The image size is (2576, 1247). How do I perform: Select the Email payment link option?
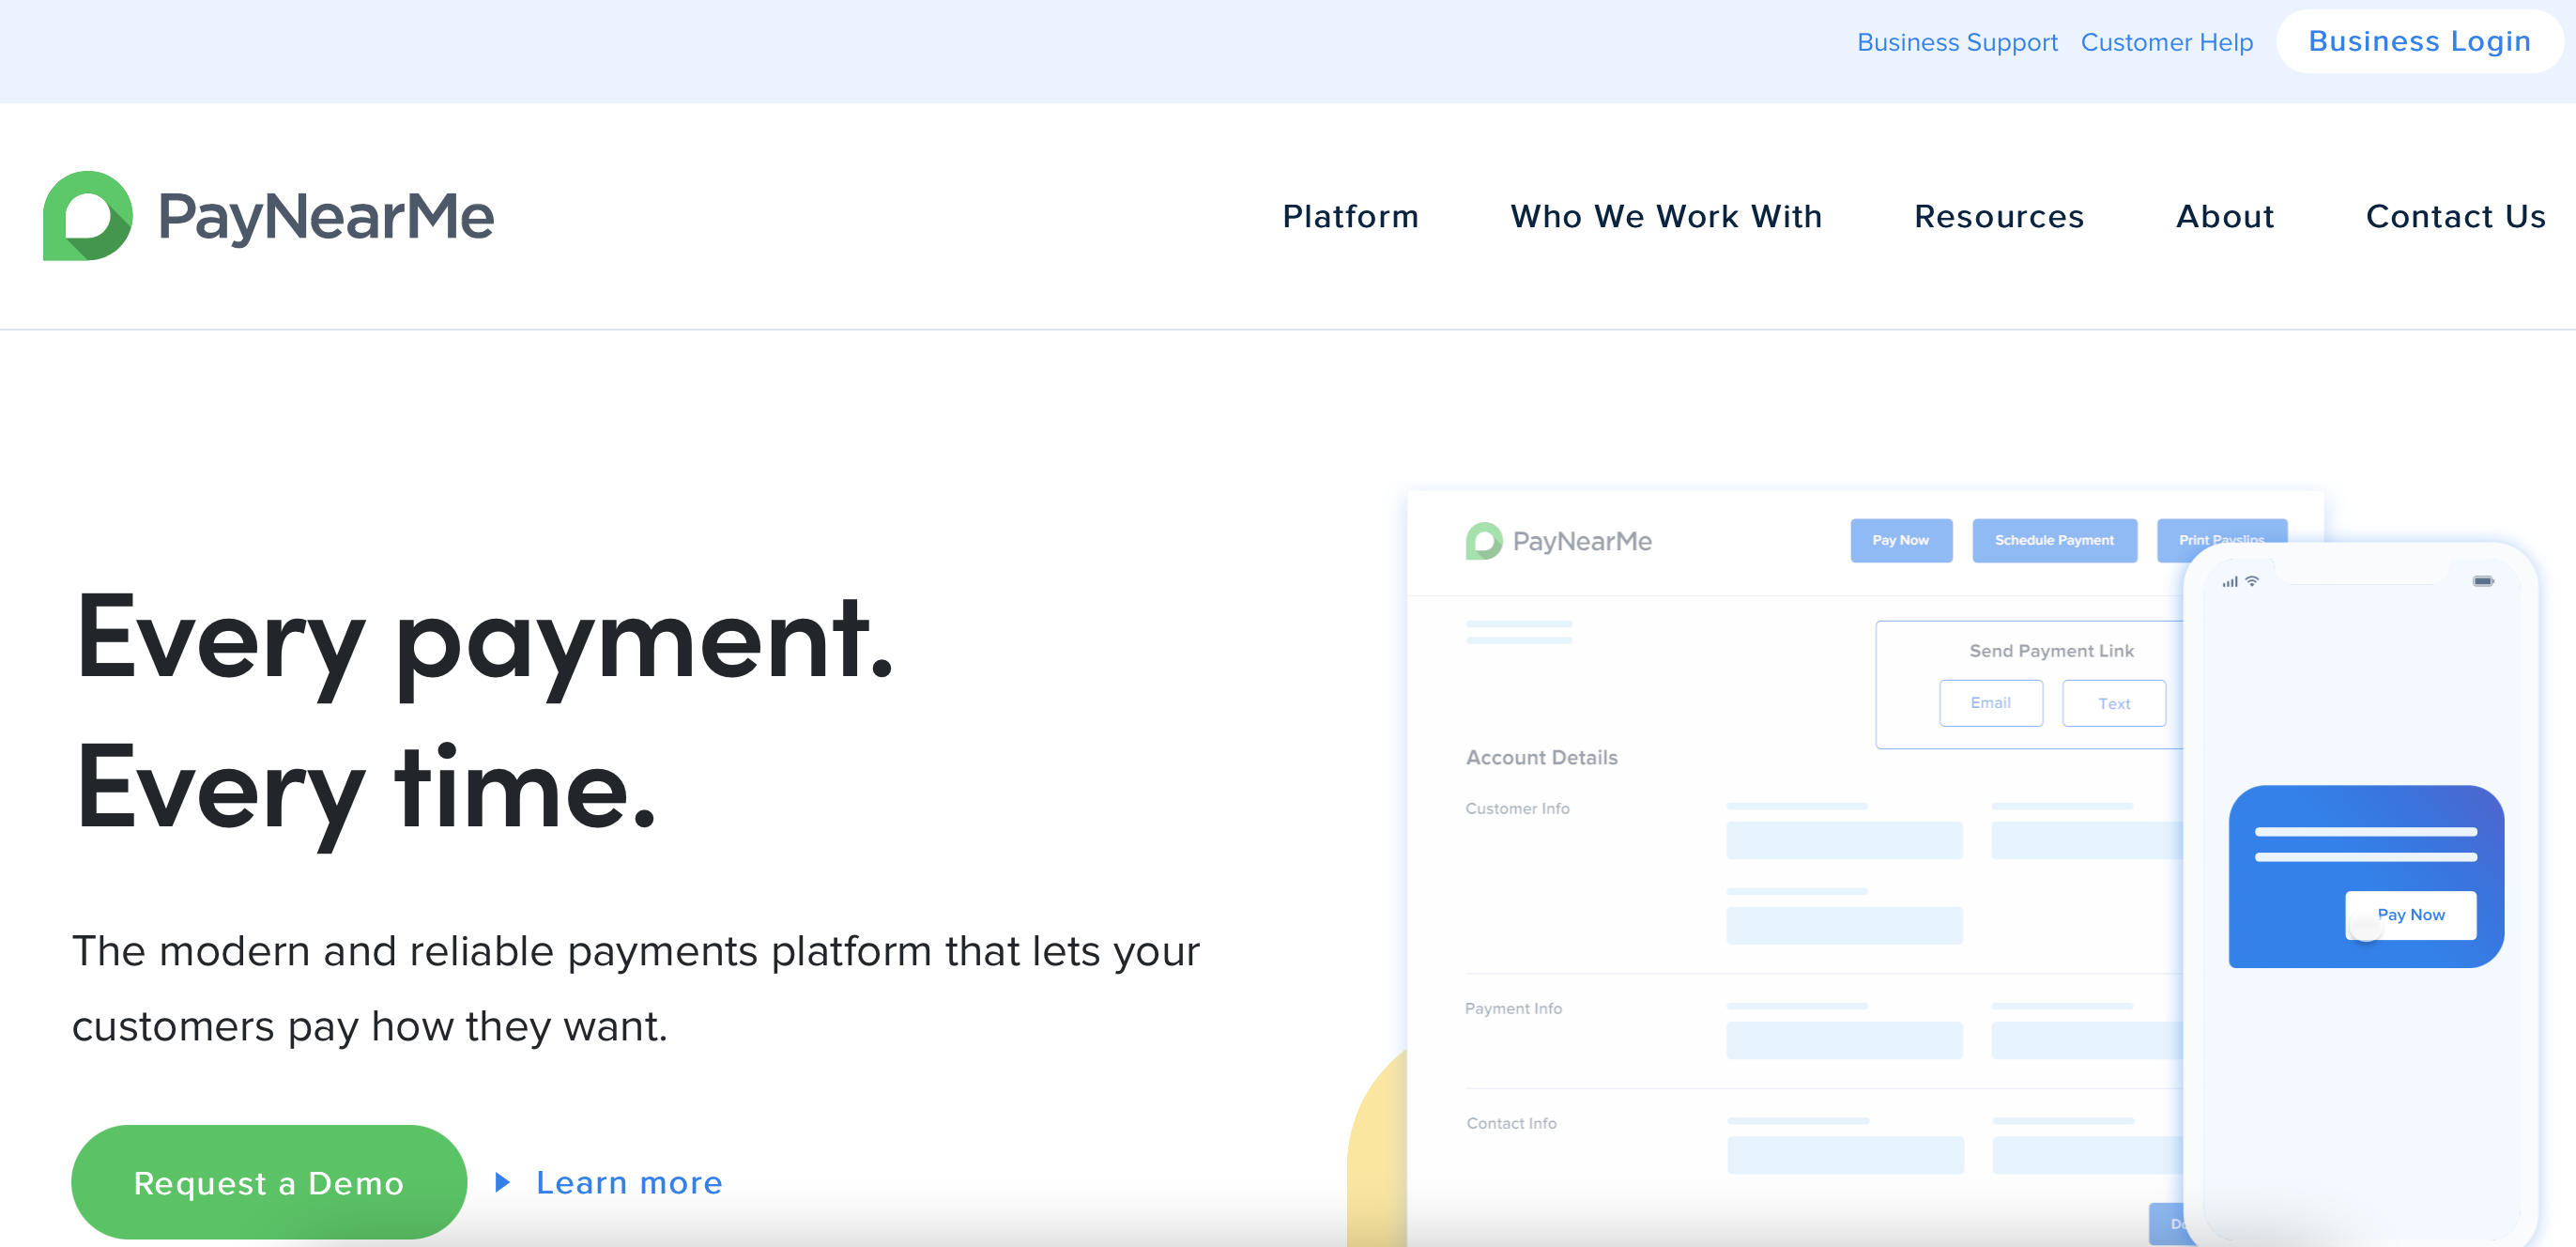(x=1990, y=703)
